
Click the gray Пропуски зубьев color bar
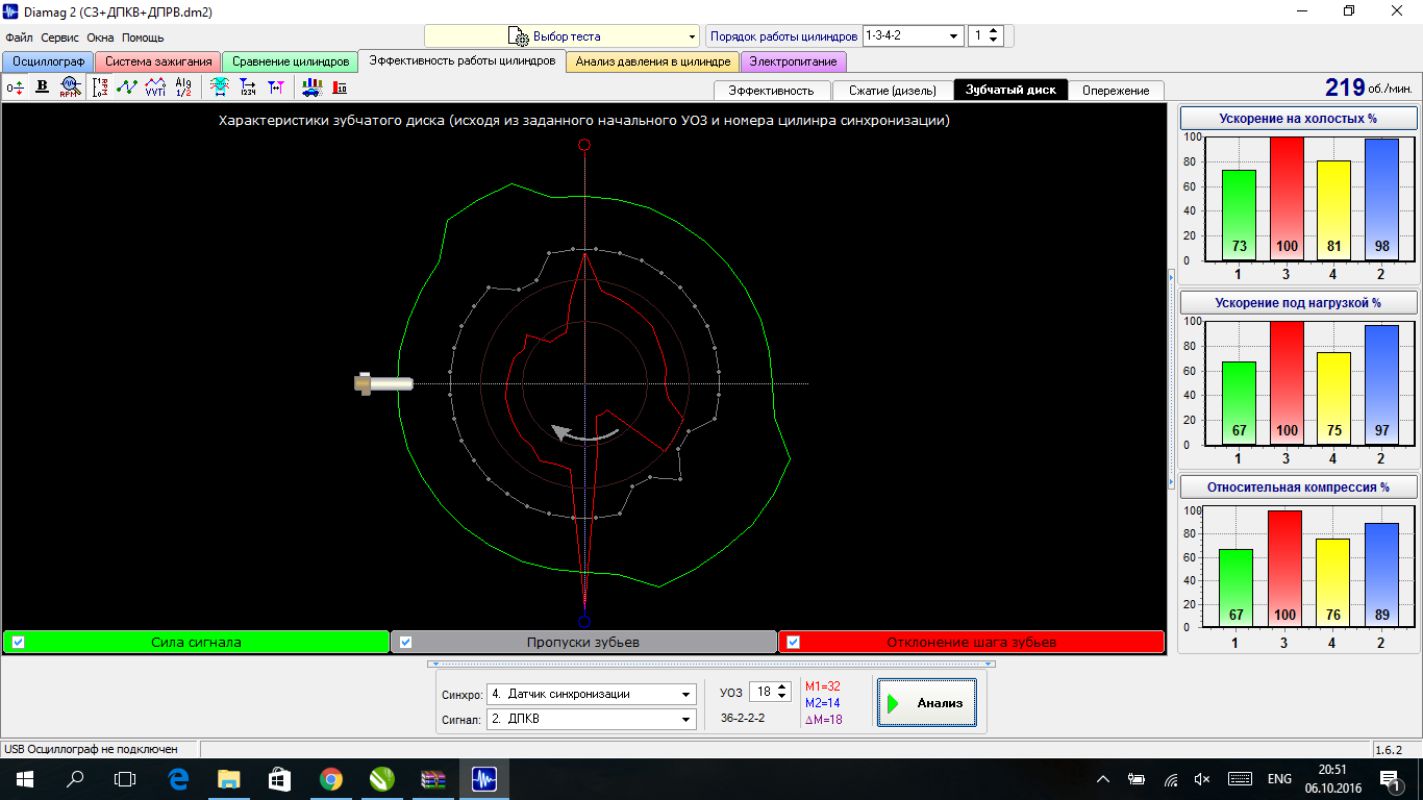pyautogui.click(x=583, y=642)
